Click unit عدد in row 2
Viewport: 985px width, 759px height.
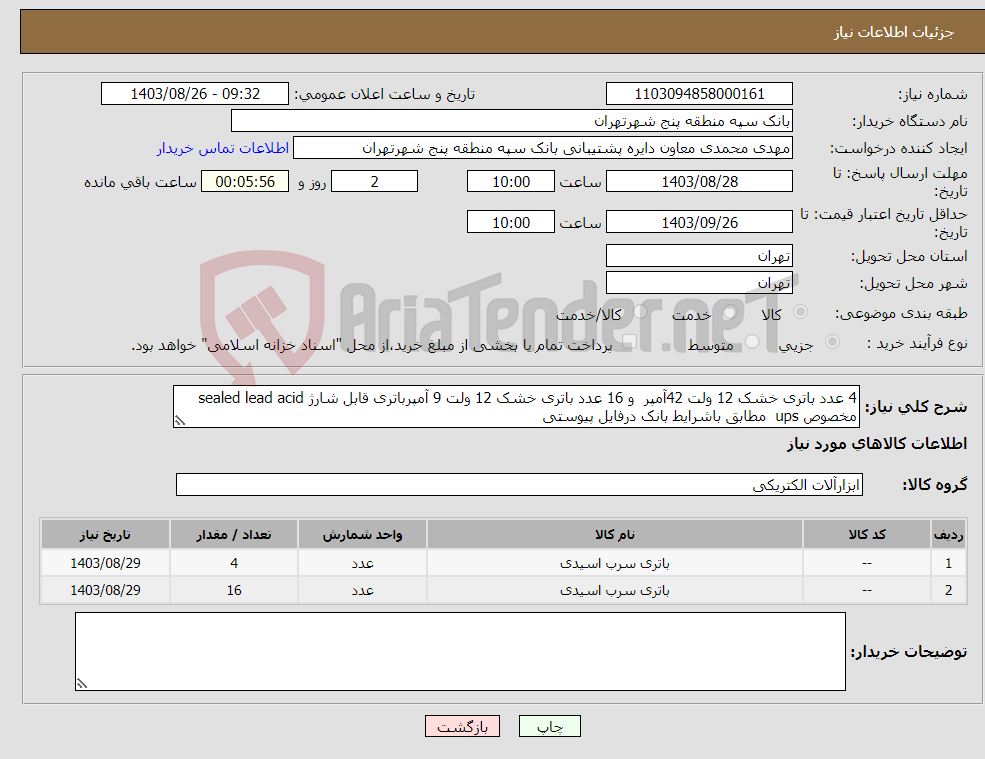tap(362, 590)
